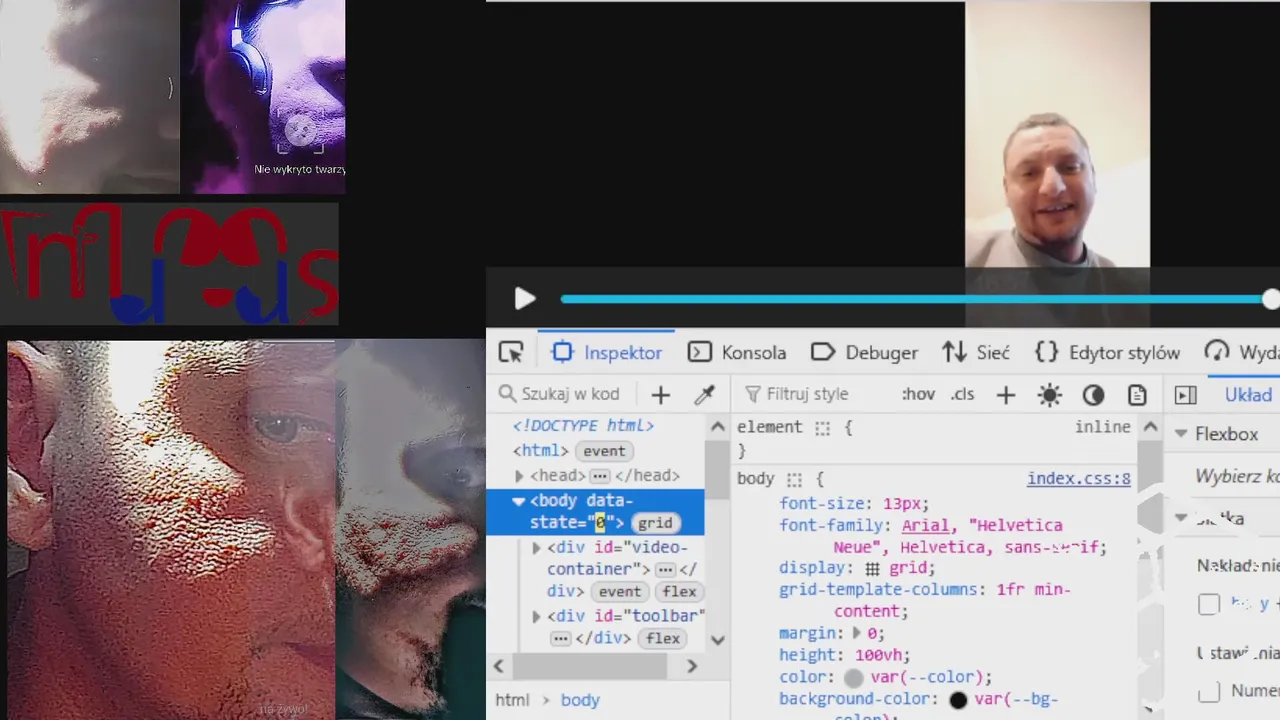This screenshot has height=720, width=1280.
Task: Toggle print media simulation page icon
Action: pyautogui.click(x=1137, y=395)
